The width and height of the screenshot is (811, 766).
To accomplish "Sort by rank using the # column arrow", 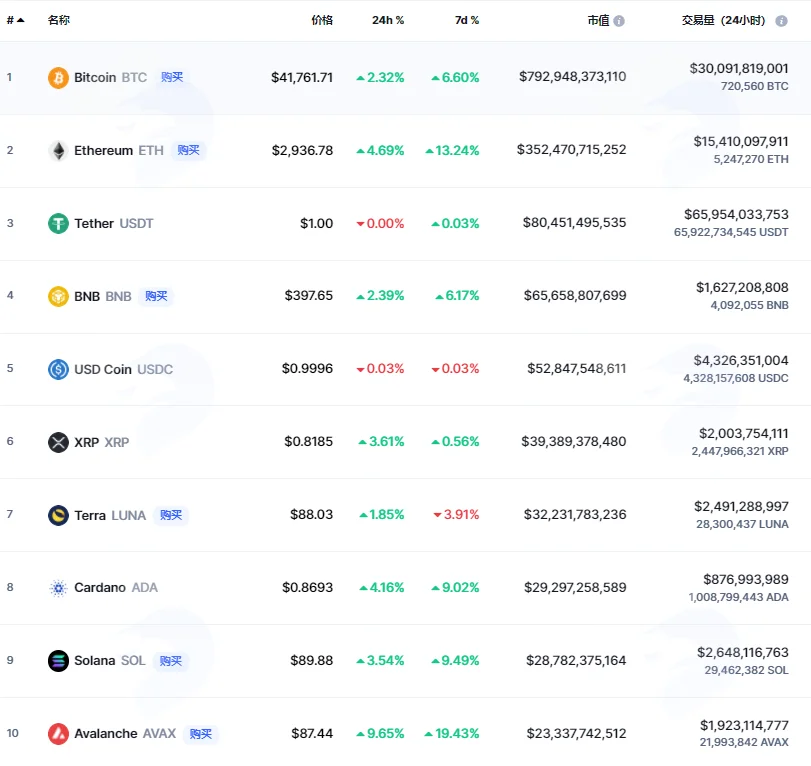I will coord(16,20).
